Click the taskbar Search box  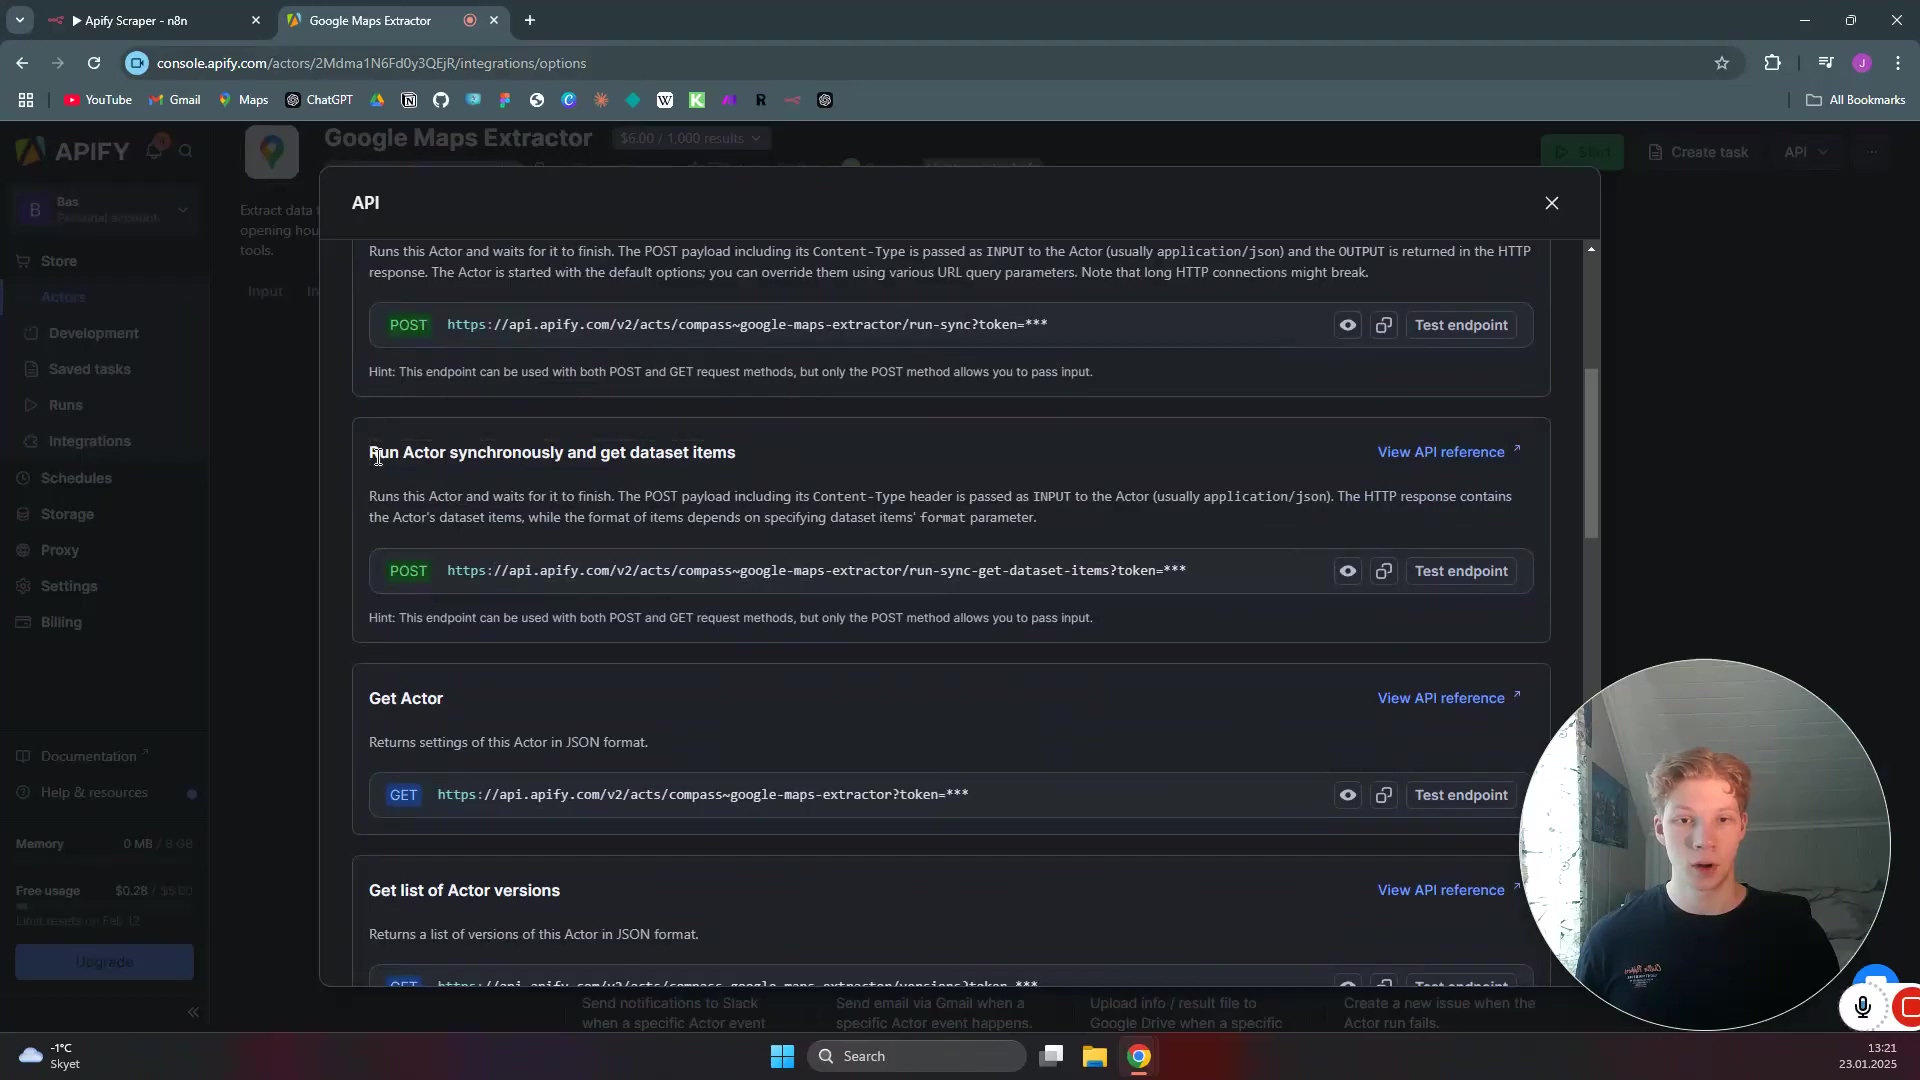(917, 1056)
